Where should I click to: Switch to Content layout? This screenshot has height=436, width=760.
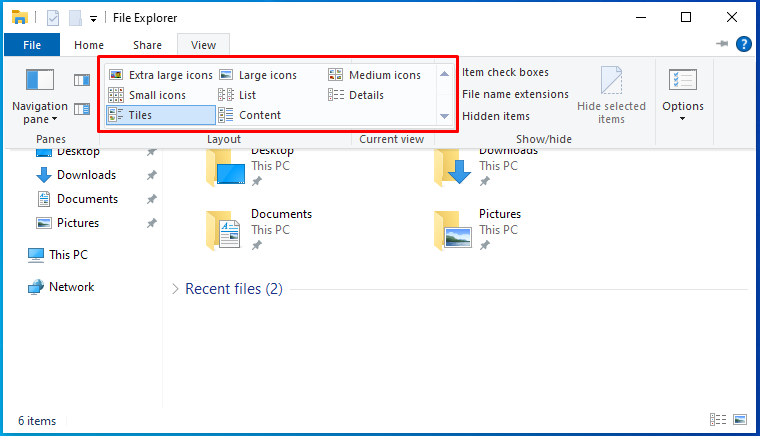(250, 115)
